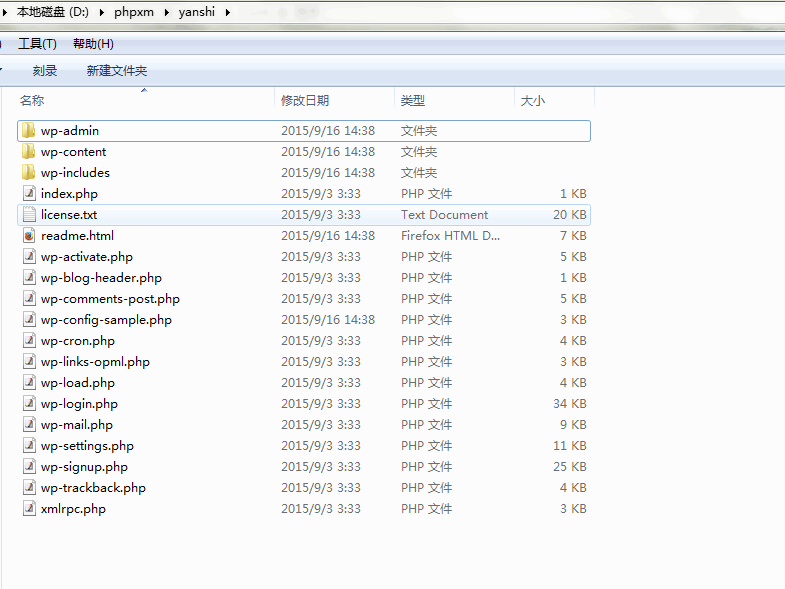Select the license.txt document icon
The image size is (785, 589).
coord(29,215)
